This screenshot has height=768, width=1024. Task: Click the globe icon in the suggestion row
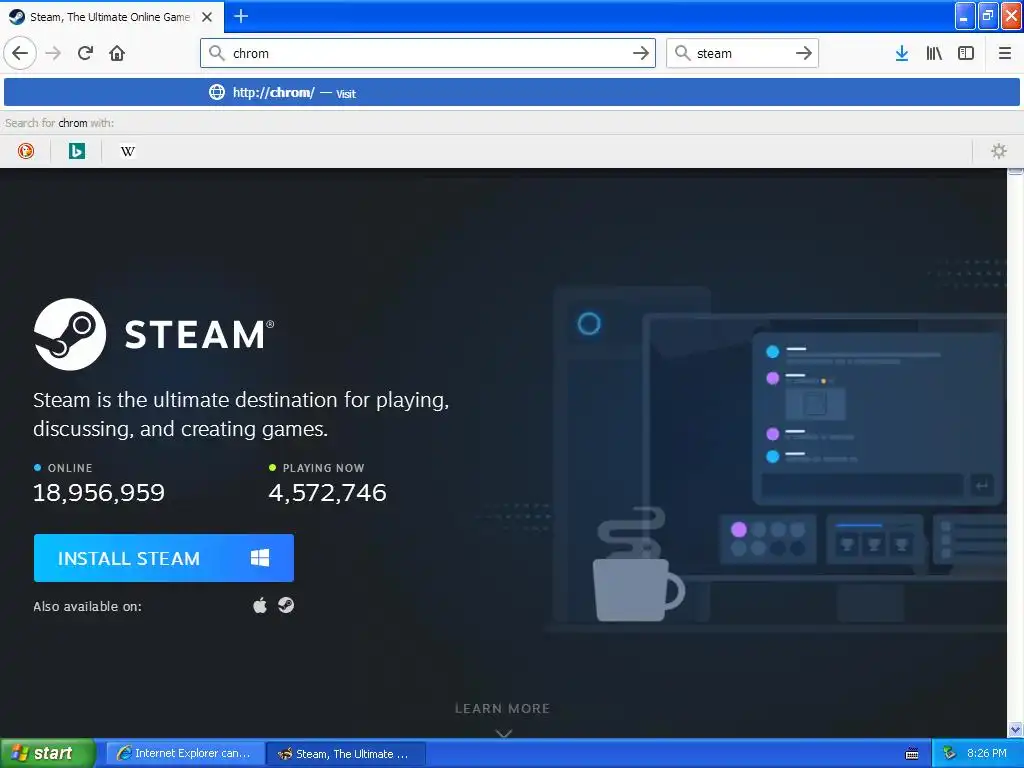coord(217,92)
